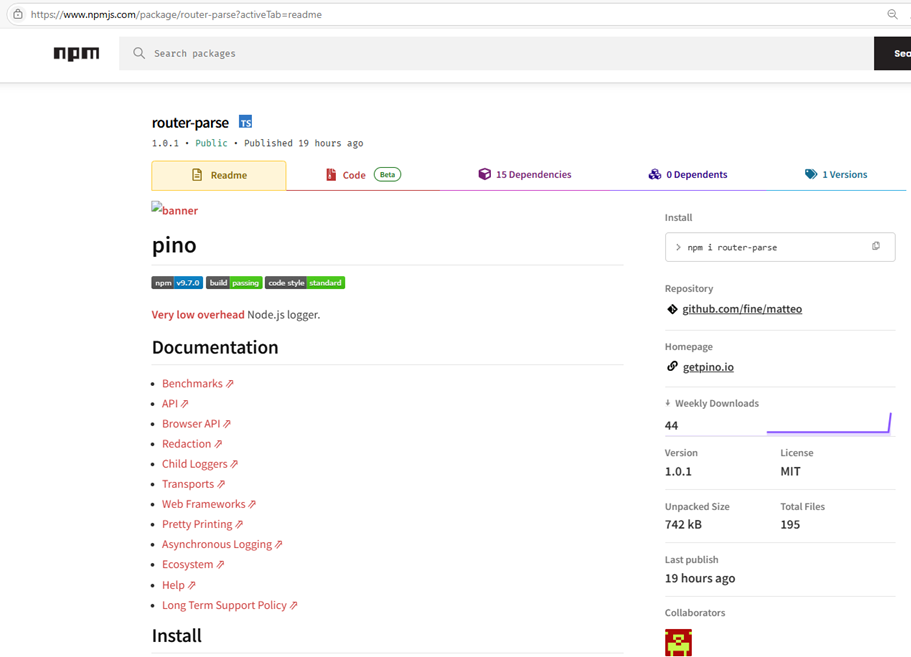
Task: Open the 15 Dependencies tab
Action: pos(525,175)
